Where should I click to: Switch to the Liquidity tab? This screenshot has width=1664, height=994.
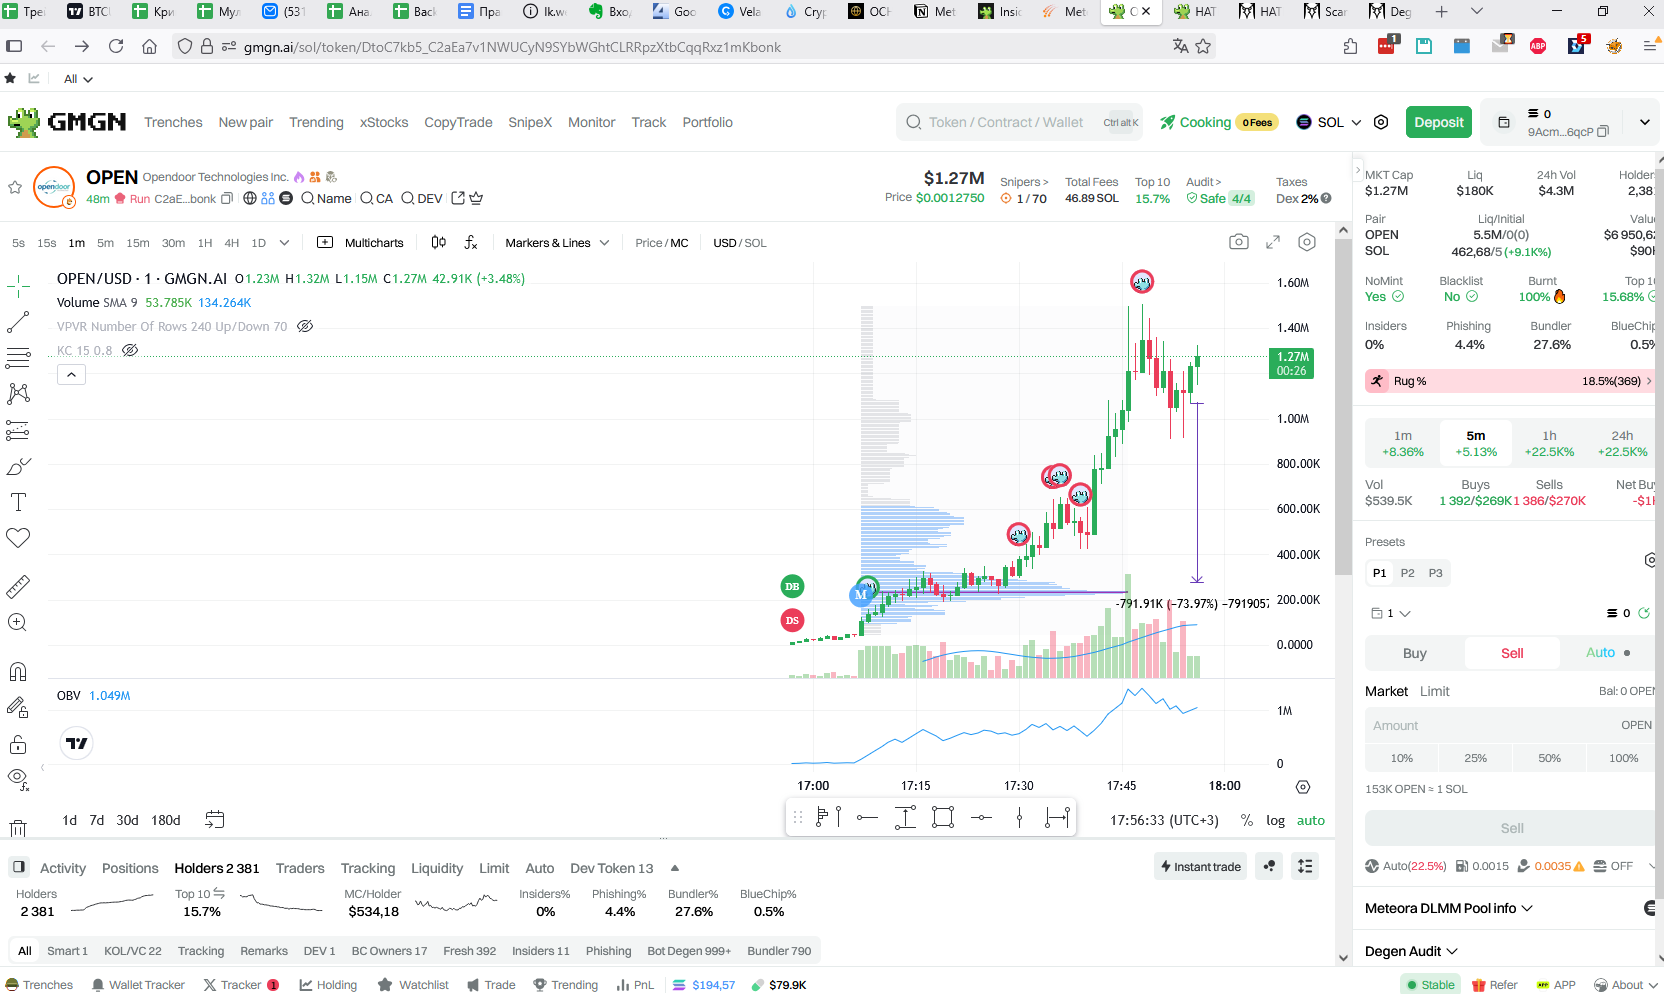tap(437, 868)
